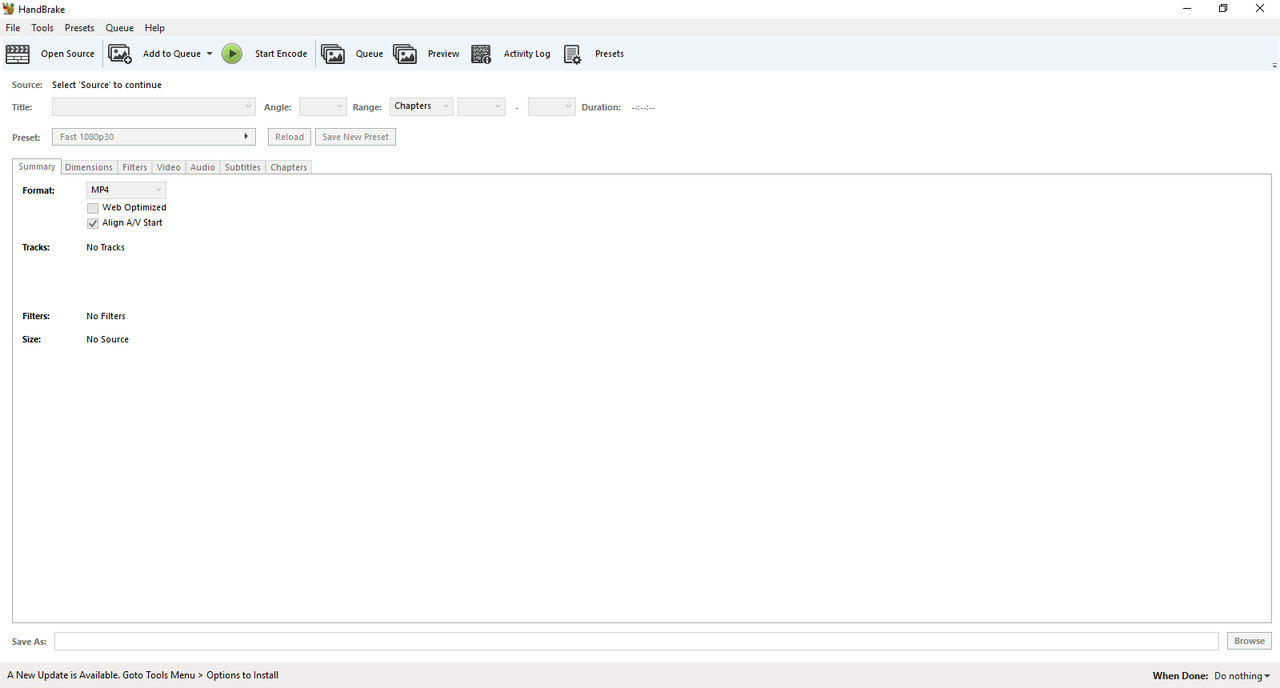
Task: Click the HandBrake app logo in title bar
Action: (9, 8)
